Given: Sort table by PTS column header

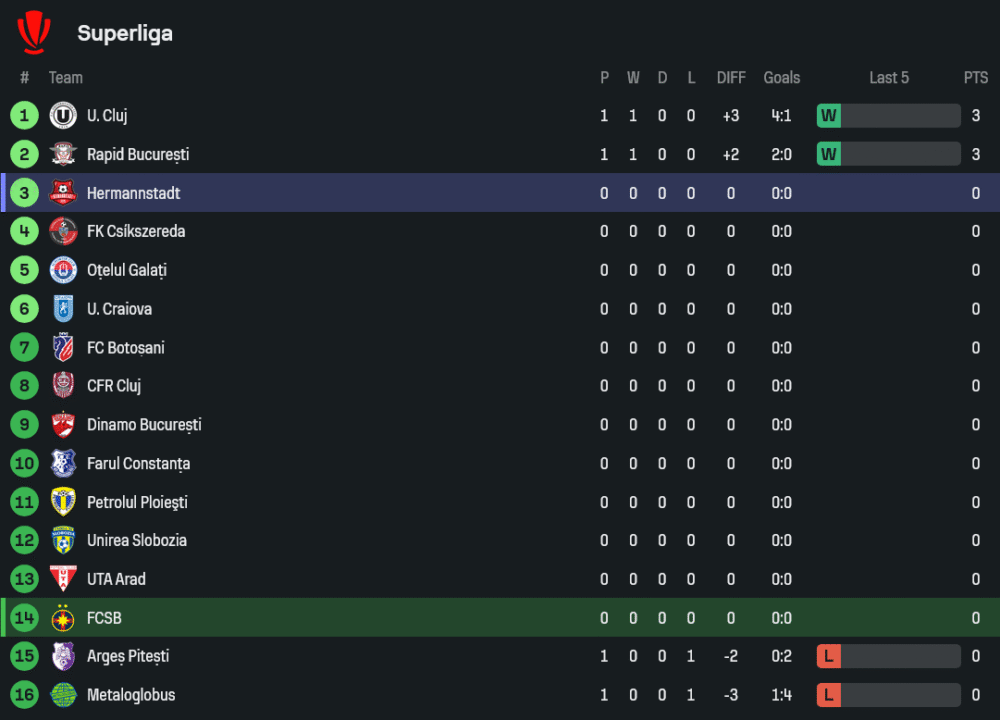Looking at the screenshot, I should 976,78.
